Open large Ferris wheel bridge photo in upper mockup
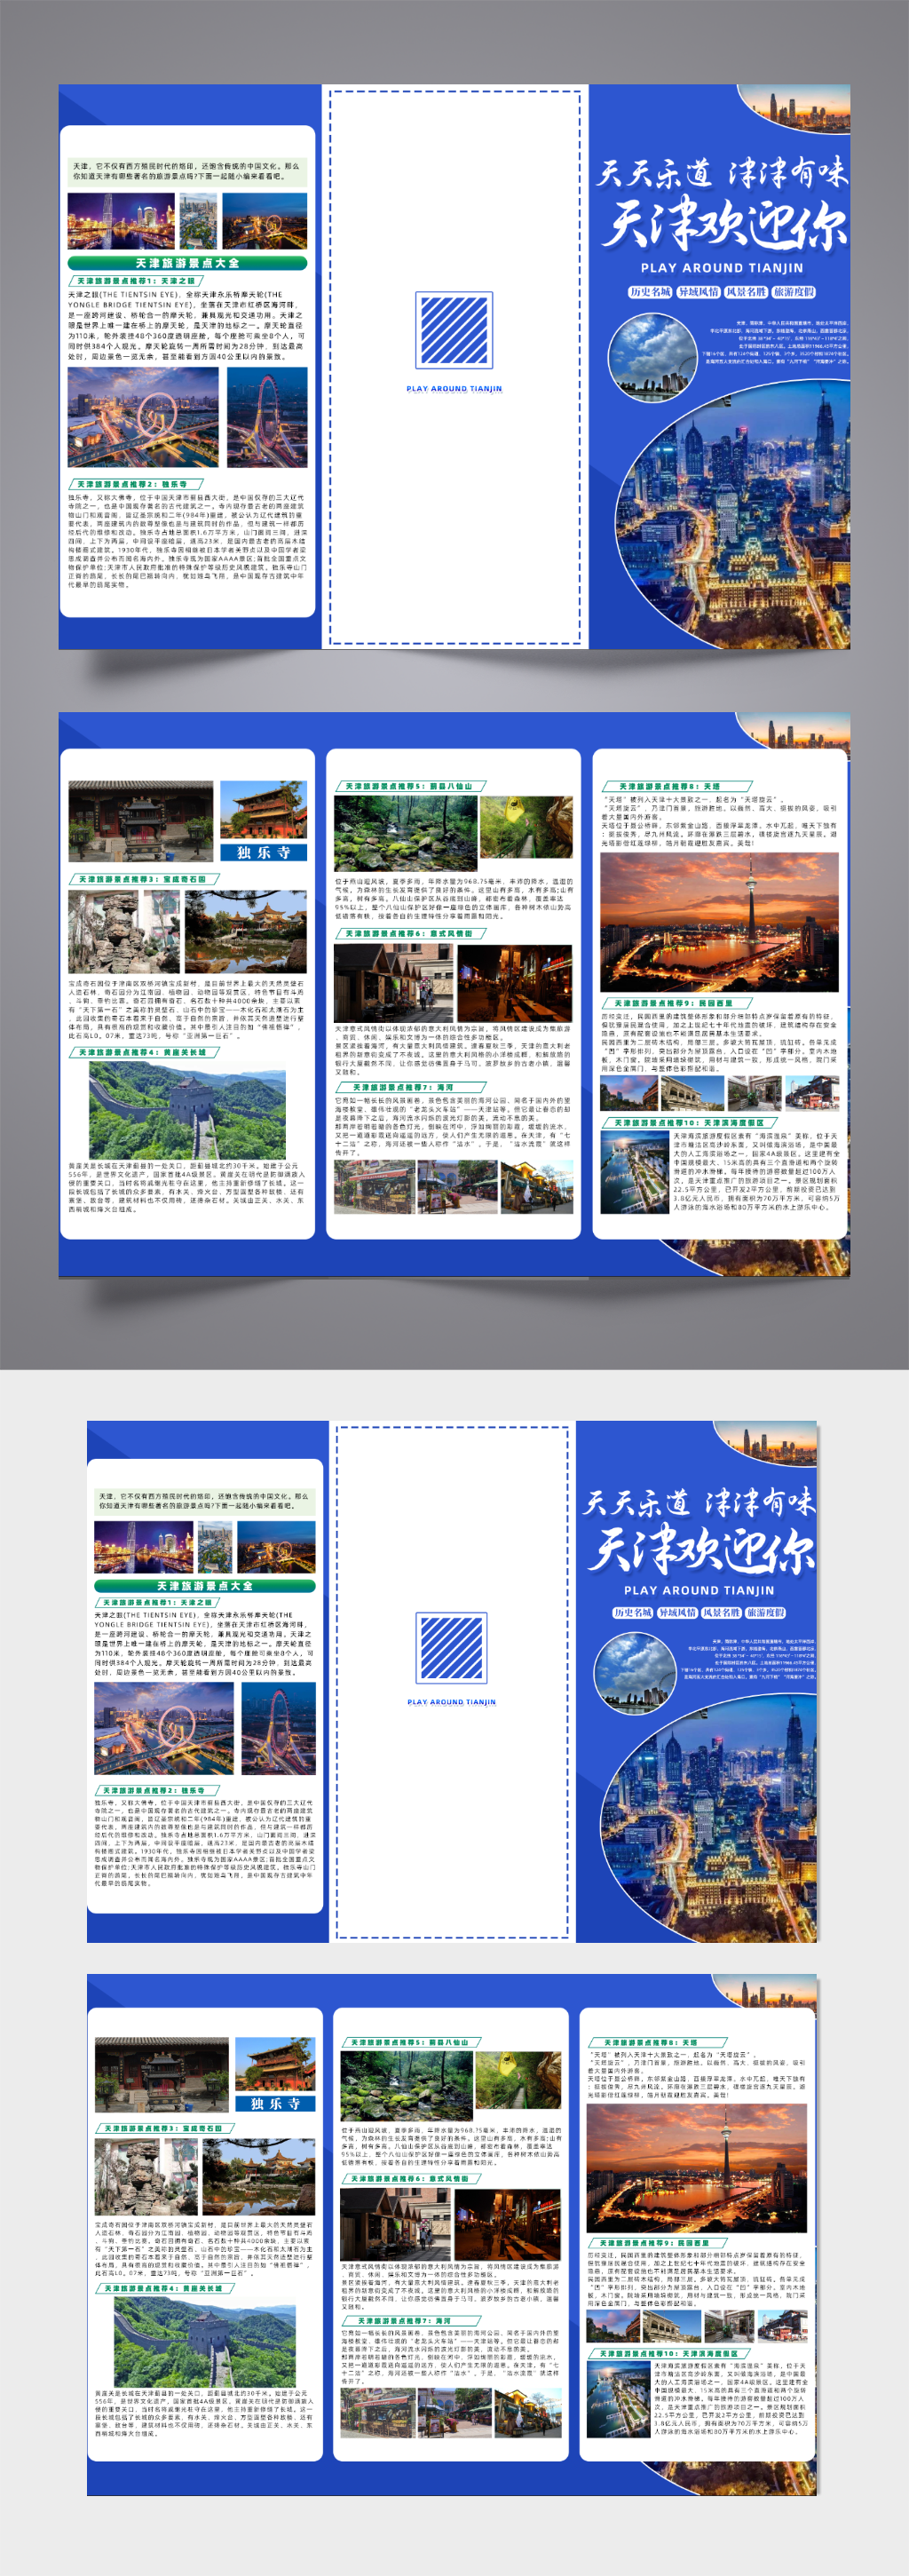 pyautogui.click(x=143, y=417)
